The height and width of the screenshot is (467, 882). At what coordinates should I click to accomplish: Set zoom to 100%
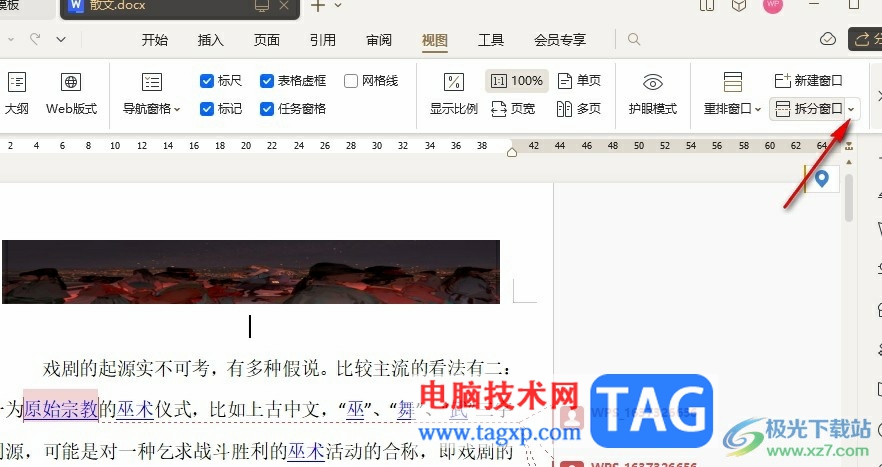coord(516,81)
